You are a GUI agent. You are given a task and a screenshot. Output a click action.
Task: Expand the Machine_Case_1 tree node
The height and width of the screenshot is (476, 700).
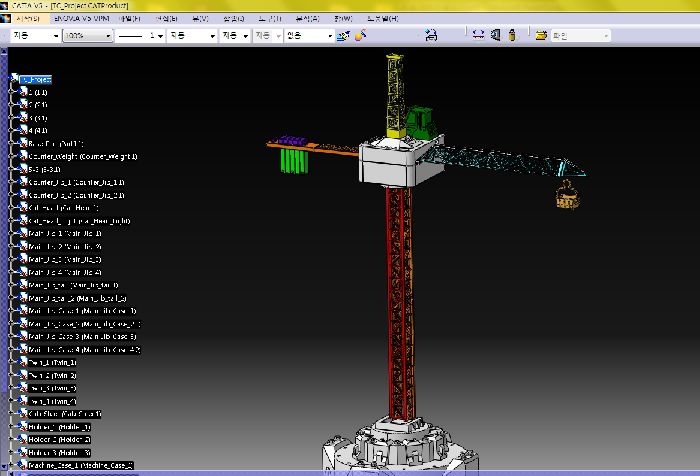[9, 465]
